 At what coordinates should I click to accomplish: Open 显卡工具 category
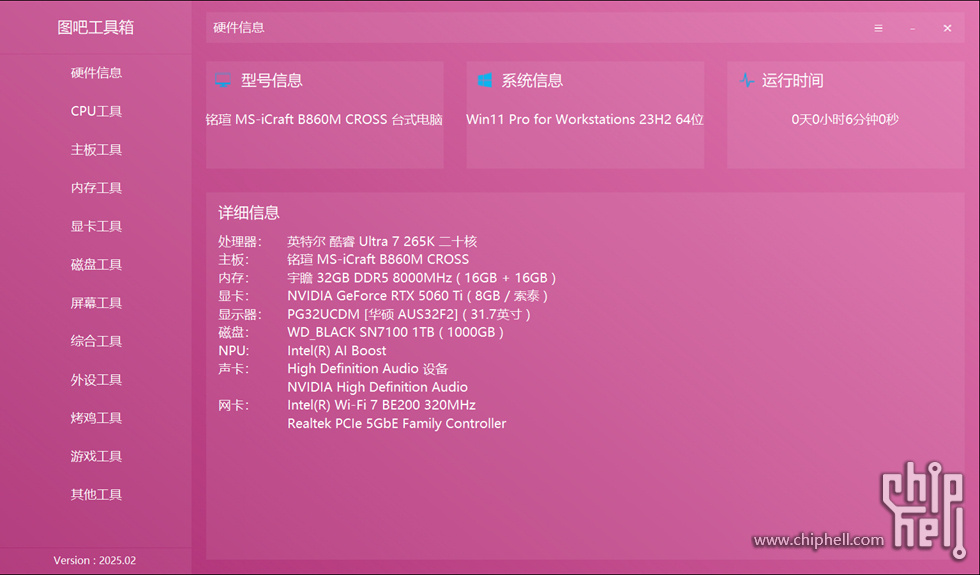pos(96,226)
